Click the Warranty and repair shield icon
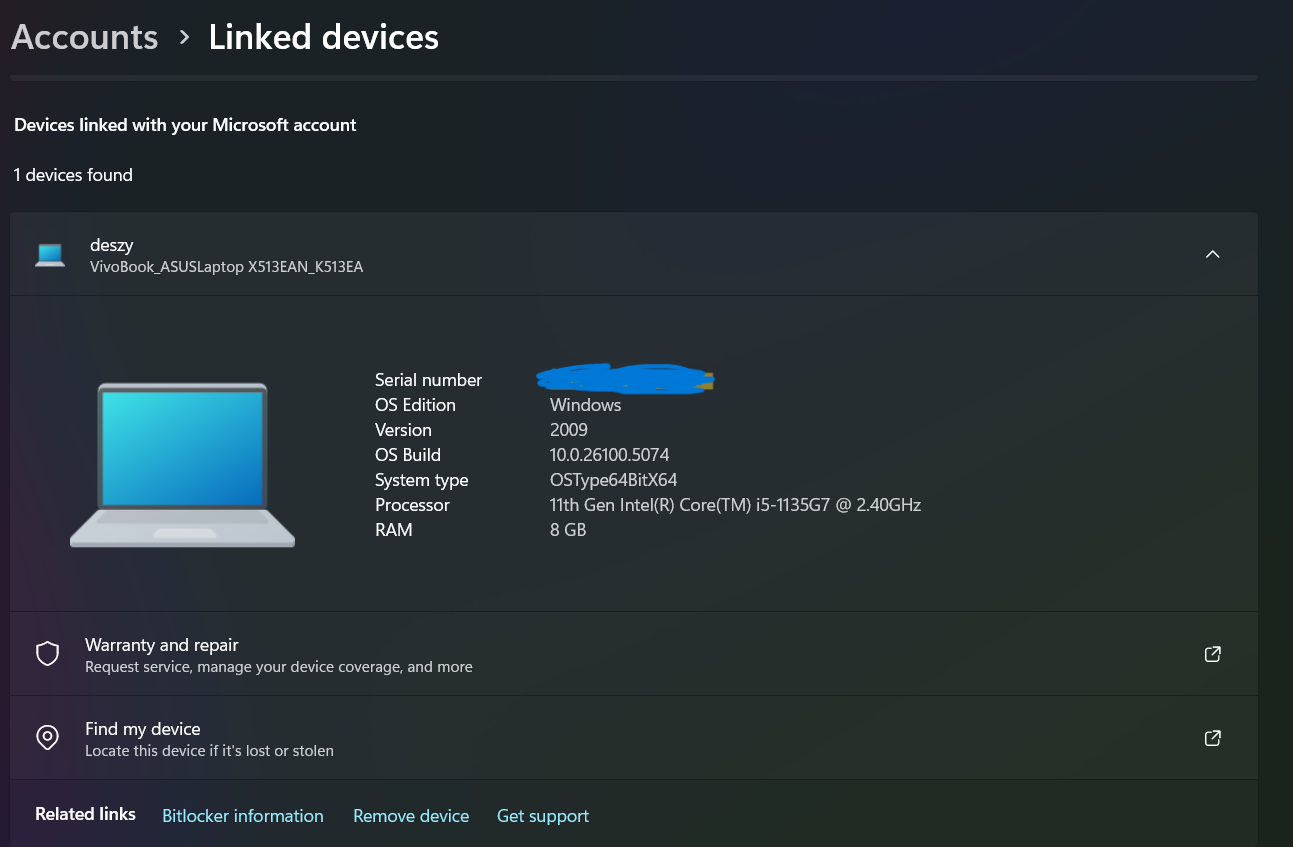This screenshot has width=1293, height=847. pyautogui.click(x=47, y=654)
